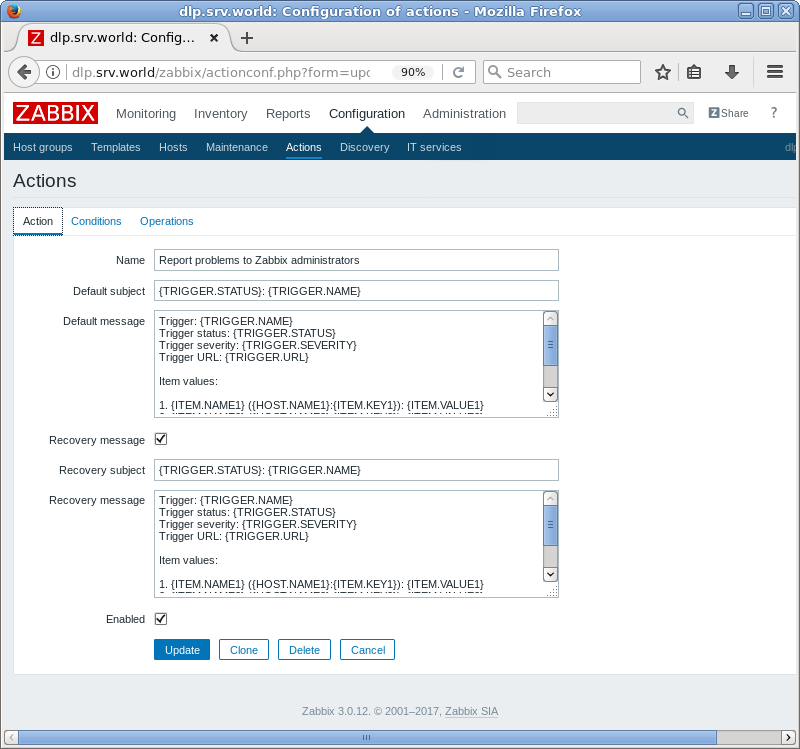
Task: Open the Monitoring menu
Action: click(146, 114)
